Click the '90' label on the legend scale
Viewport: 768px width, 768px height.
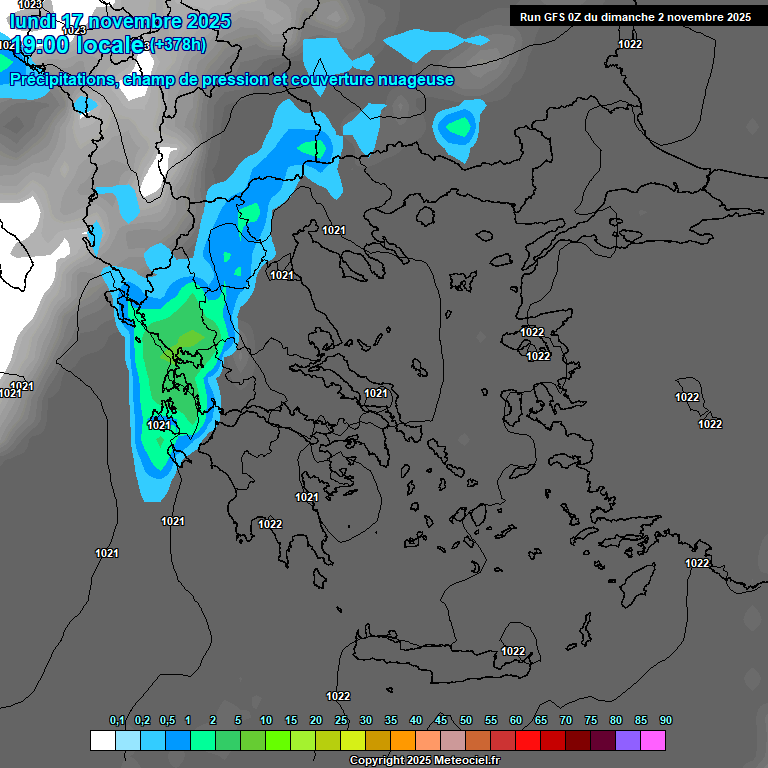tap(665, 721)
